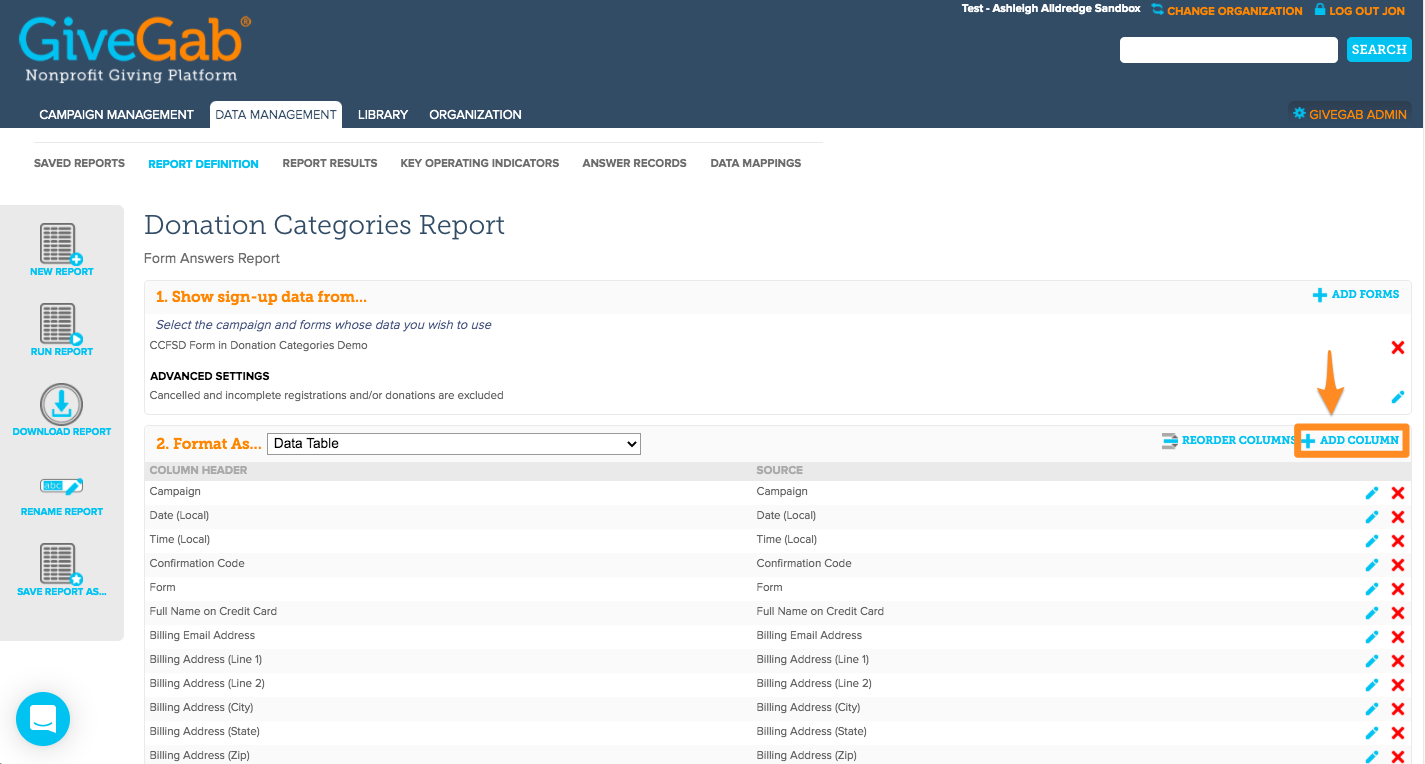Viewport: 1425px width, 764px height.
Task: Click the Search button
Action: tap(1379, 49)
